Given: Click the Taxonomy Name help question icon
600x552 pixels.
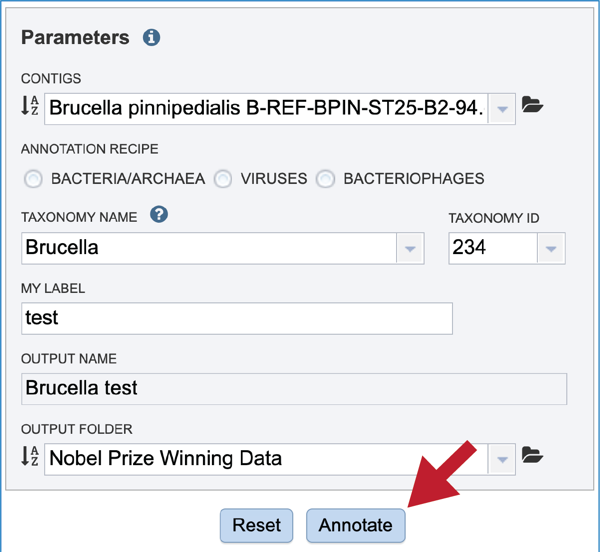Looking at the screenshot, I should [159, 214].
